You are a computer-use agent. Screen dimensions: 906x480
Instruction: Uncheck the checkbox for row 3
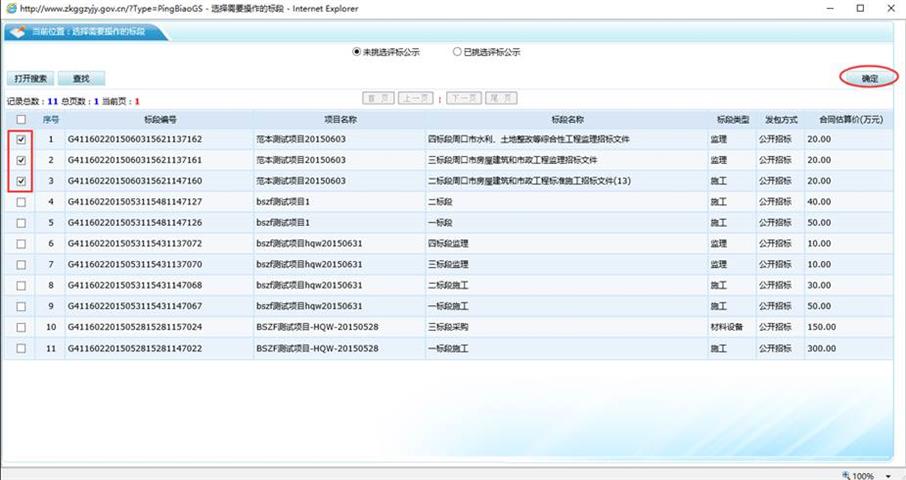21,181
